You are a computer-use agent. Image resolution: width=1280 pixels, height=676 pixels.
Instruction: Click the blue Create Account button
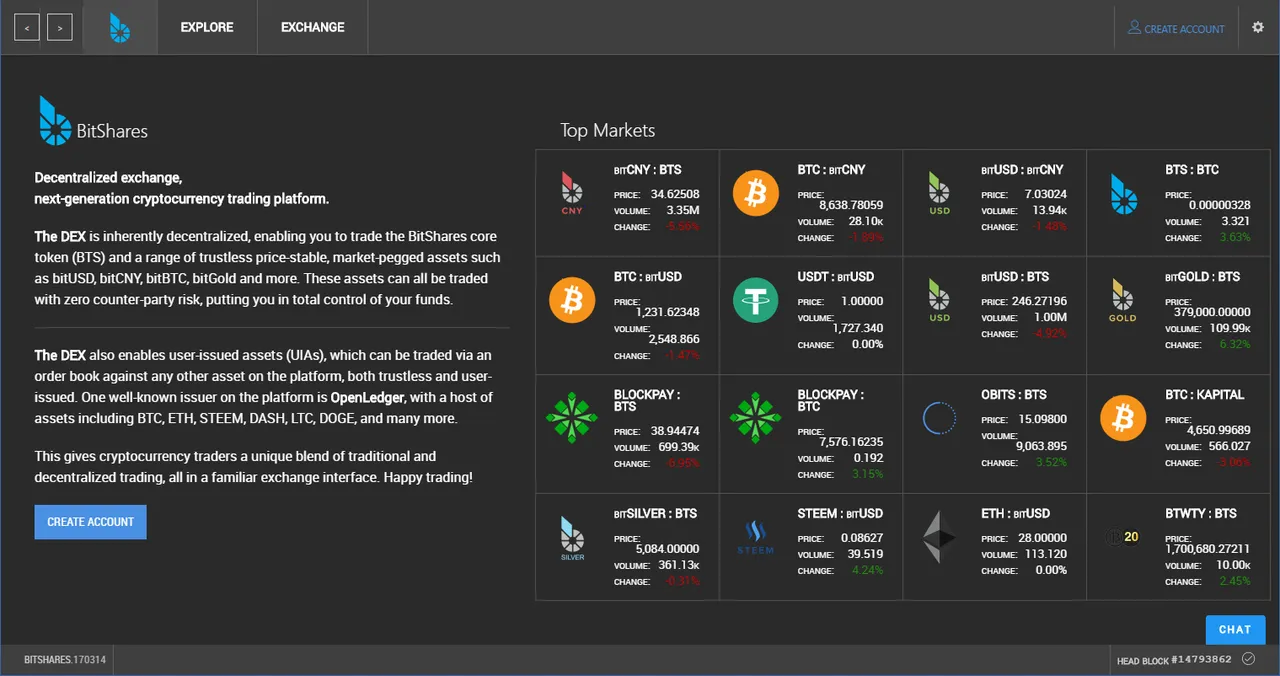click(x=90, y=522)
